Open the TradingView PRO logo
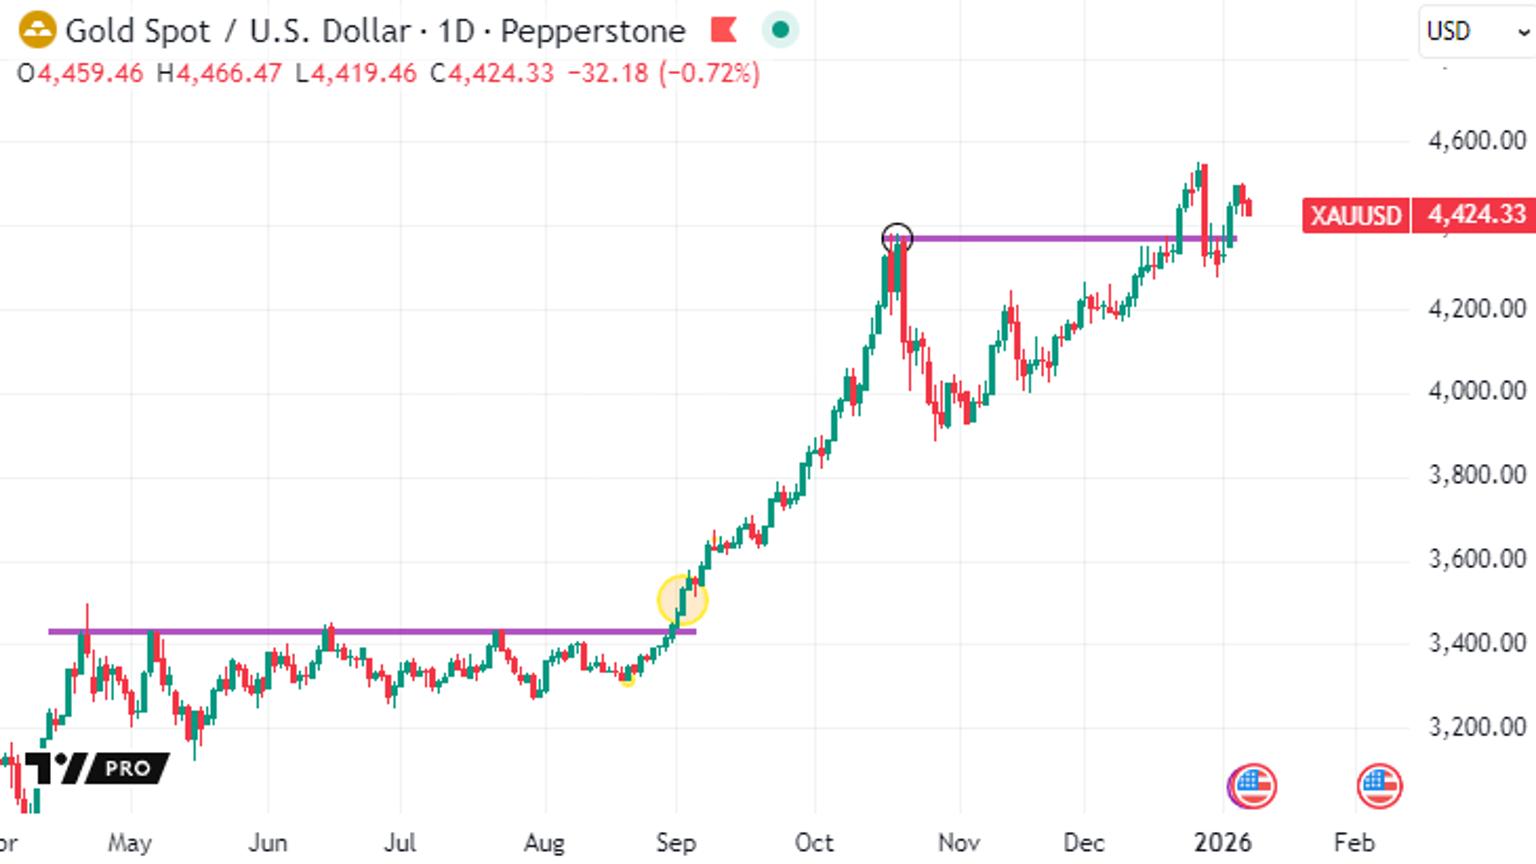The width and height of the screenshot is (1536, 864). pyautogui.click(x=96, y=768)
